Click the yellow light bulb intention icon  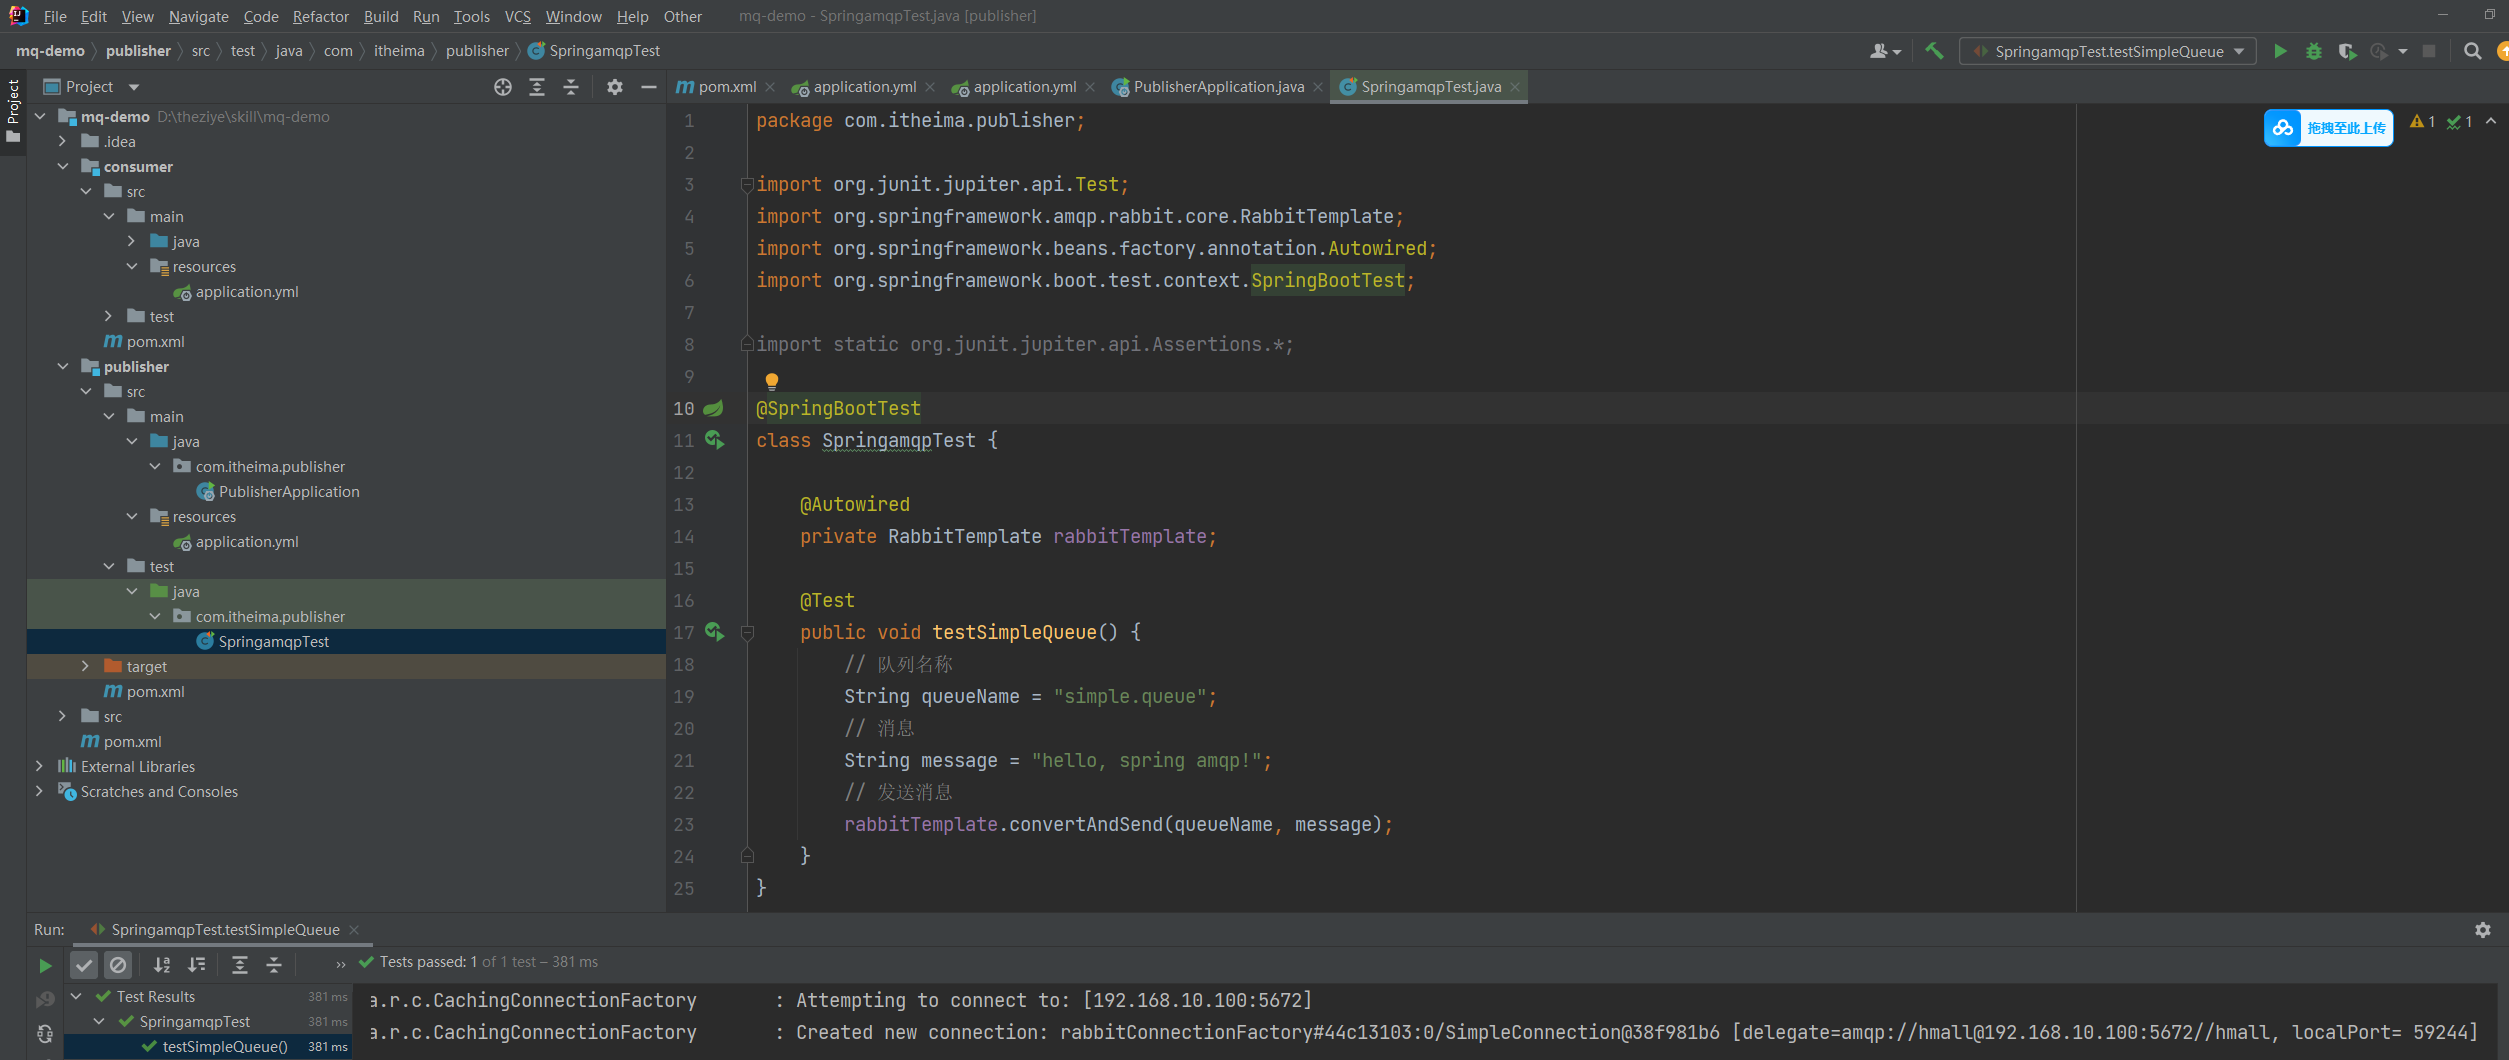772,381
